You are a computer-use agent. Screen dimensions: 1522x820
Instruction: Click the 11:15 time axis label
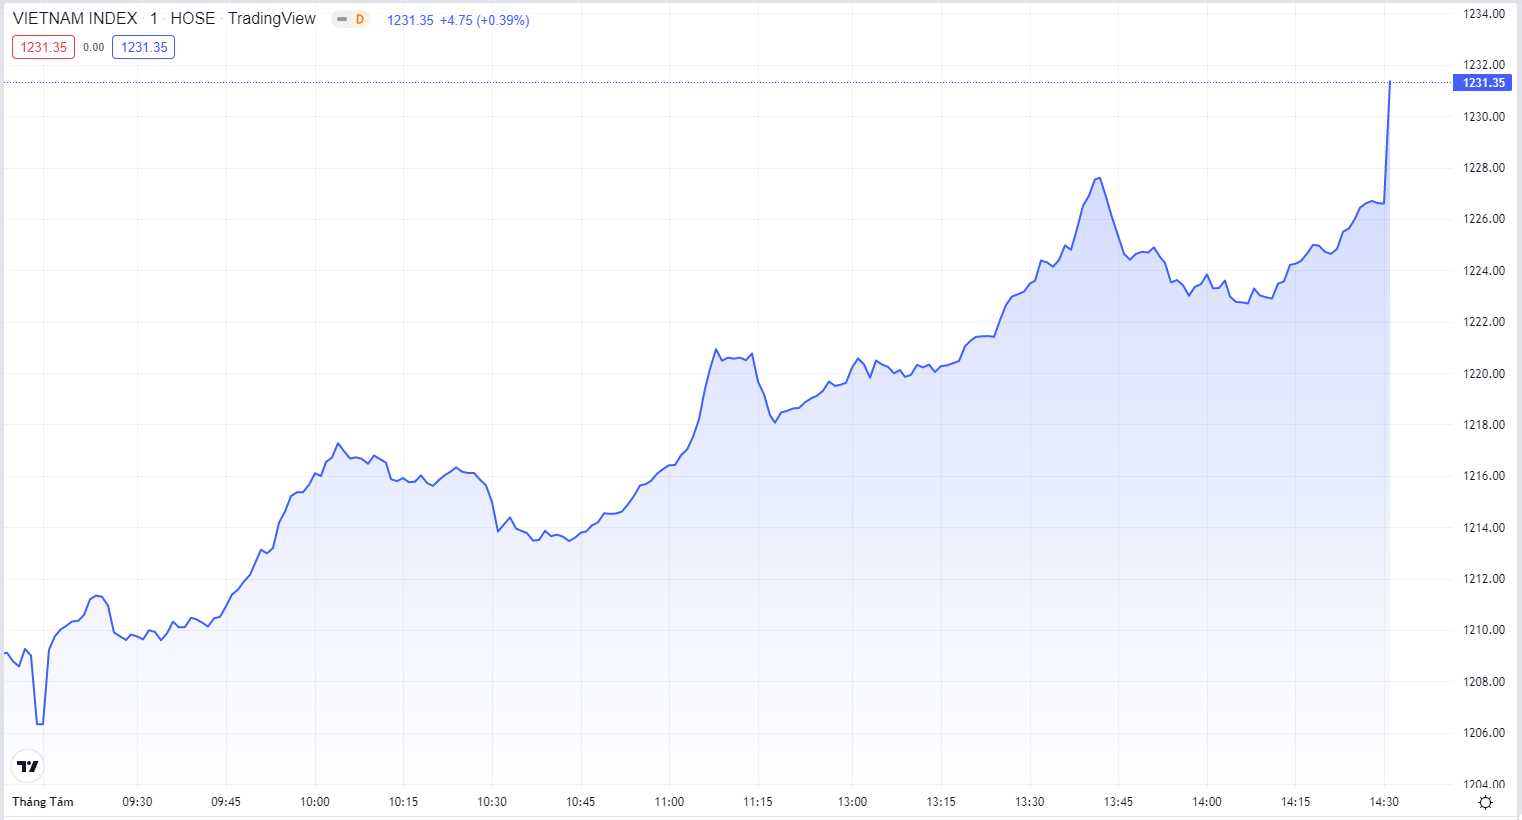[x=758, y=802]
